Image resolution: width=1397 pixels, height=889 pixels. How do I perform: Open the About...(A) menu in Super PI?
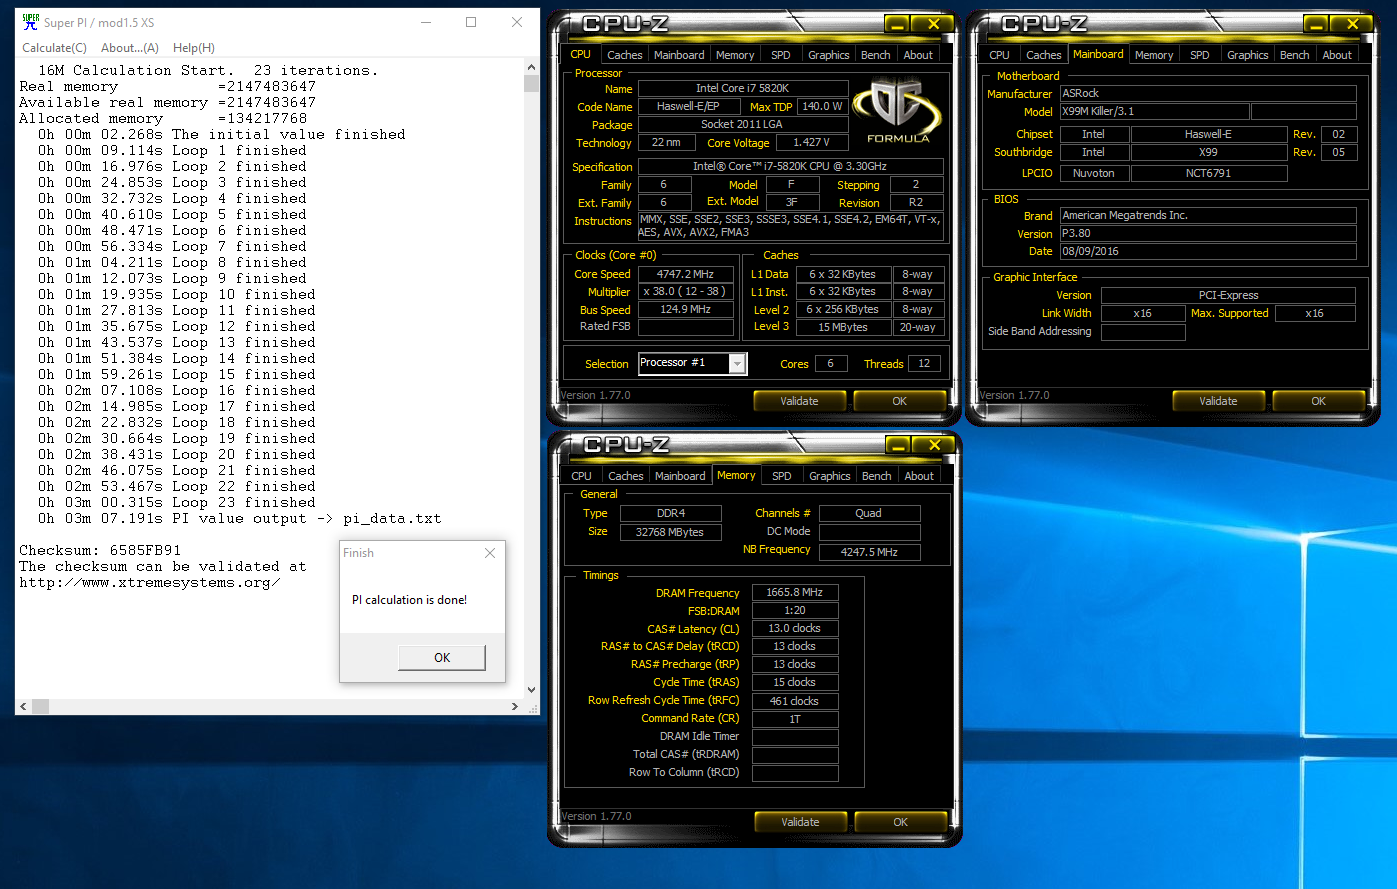(130, 48)
